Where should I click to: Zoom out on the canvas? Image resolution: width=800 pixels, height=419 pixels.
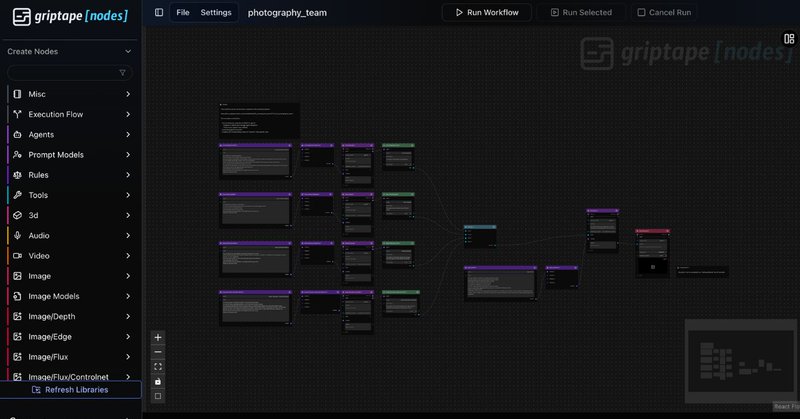(x=158, y=352)
